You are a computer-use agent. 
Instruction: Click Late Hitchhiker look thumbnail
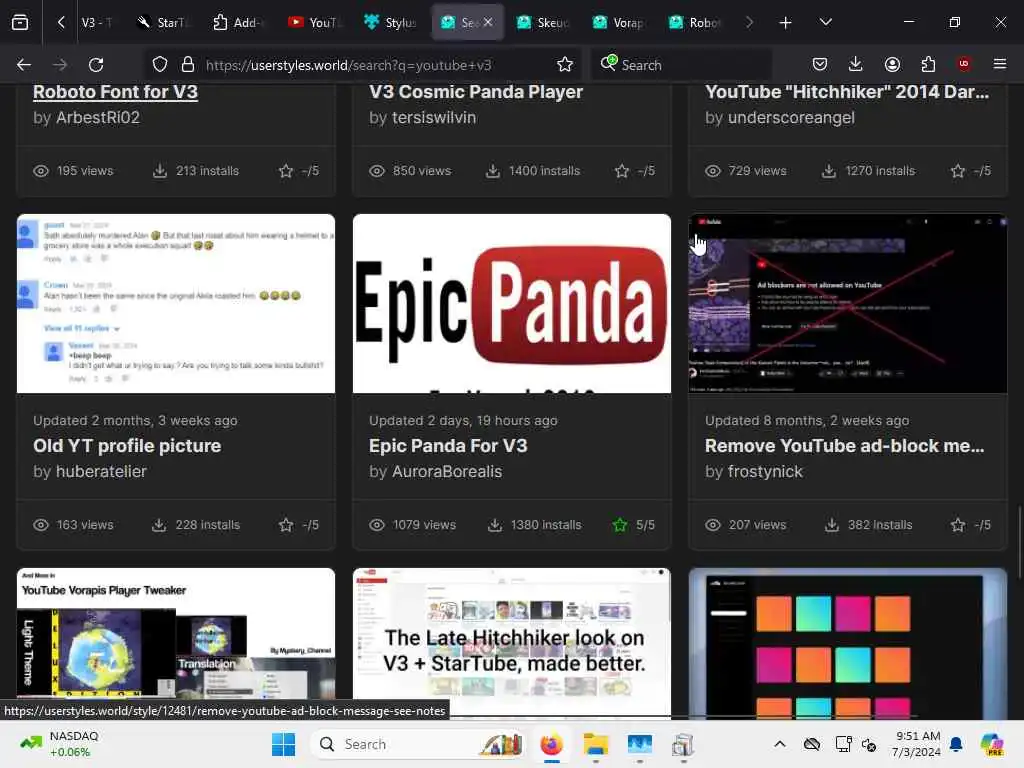tap(512, 643)
